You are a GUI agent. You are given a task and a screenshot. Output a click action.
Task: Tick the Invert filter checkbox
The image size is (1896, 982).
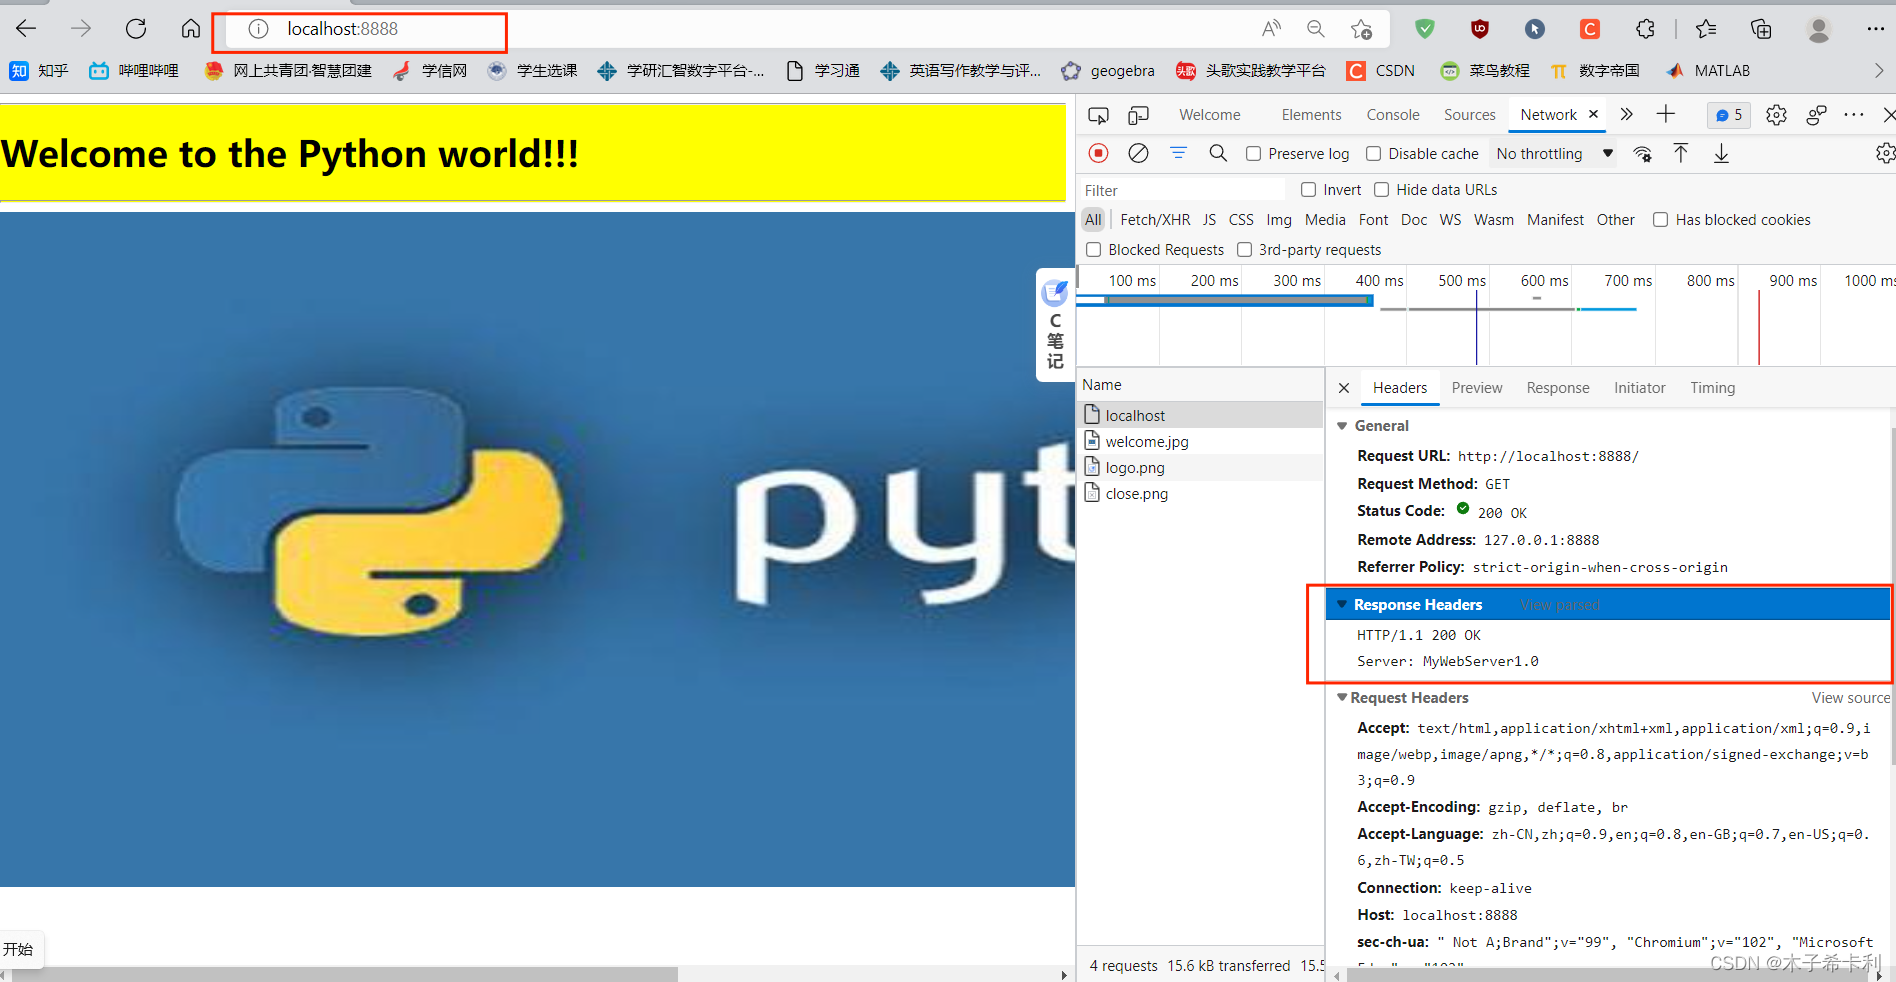pyautogui.click(x=1308, y=190)
